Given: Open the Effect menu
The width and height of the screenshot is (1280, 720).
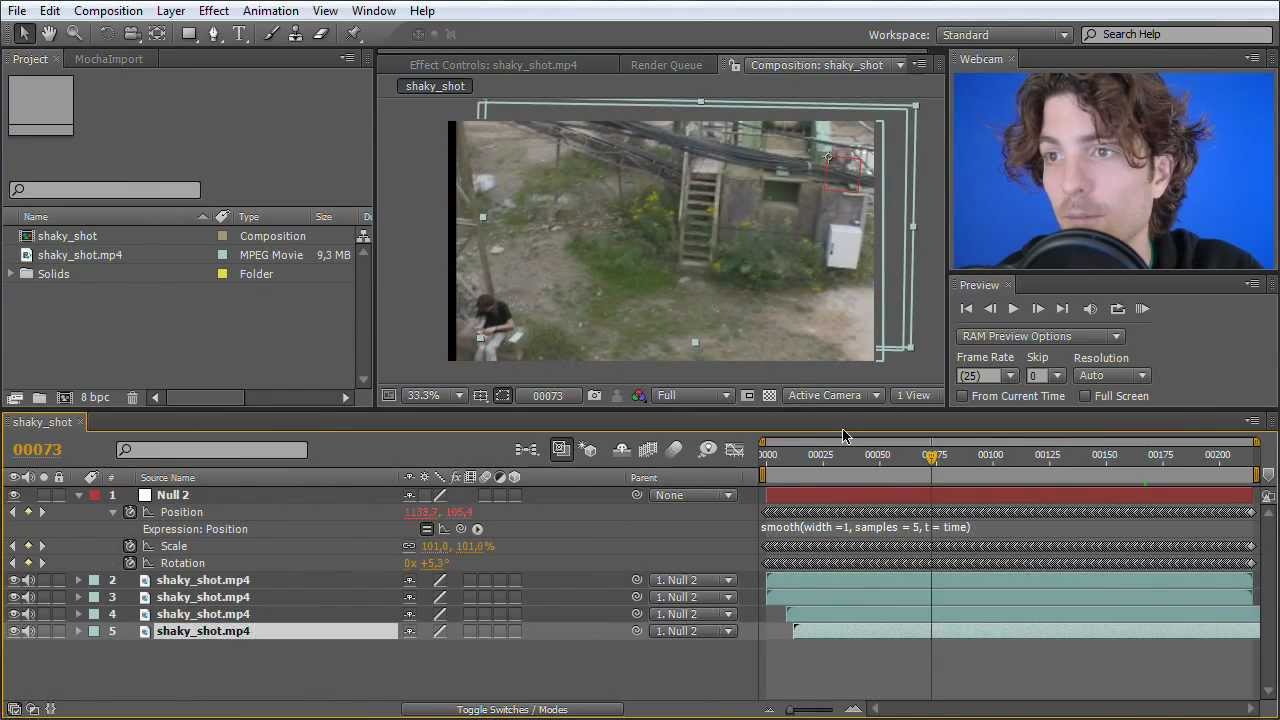Looking at the screenshot, I should [213, 11].
